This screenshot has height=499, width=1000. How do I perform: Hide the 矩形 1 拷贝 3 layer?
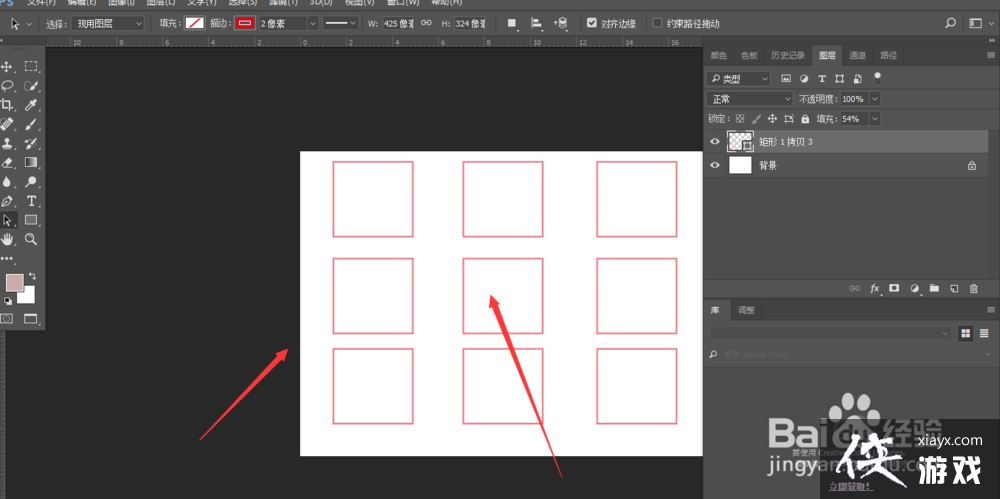[x=714, y=142]
